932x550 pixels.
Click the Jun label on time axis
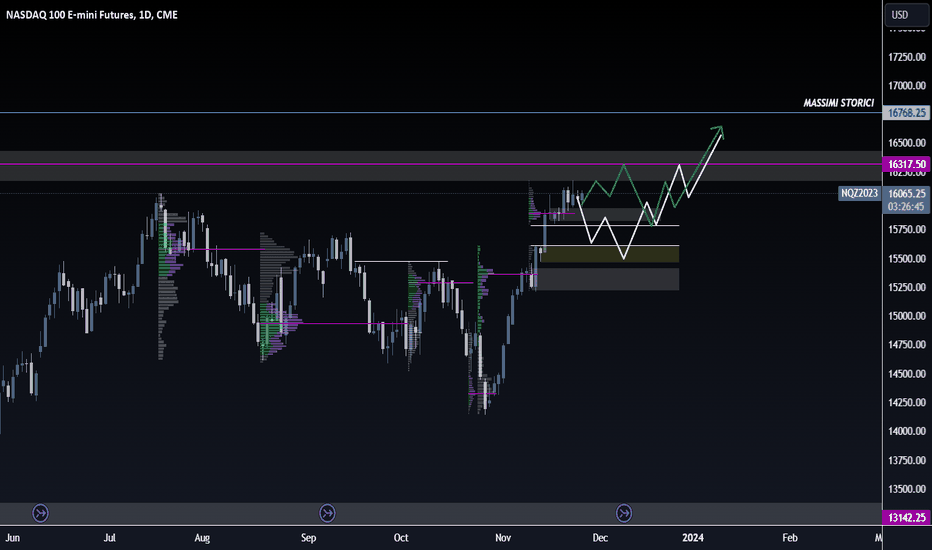tap(12, 538)
